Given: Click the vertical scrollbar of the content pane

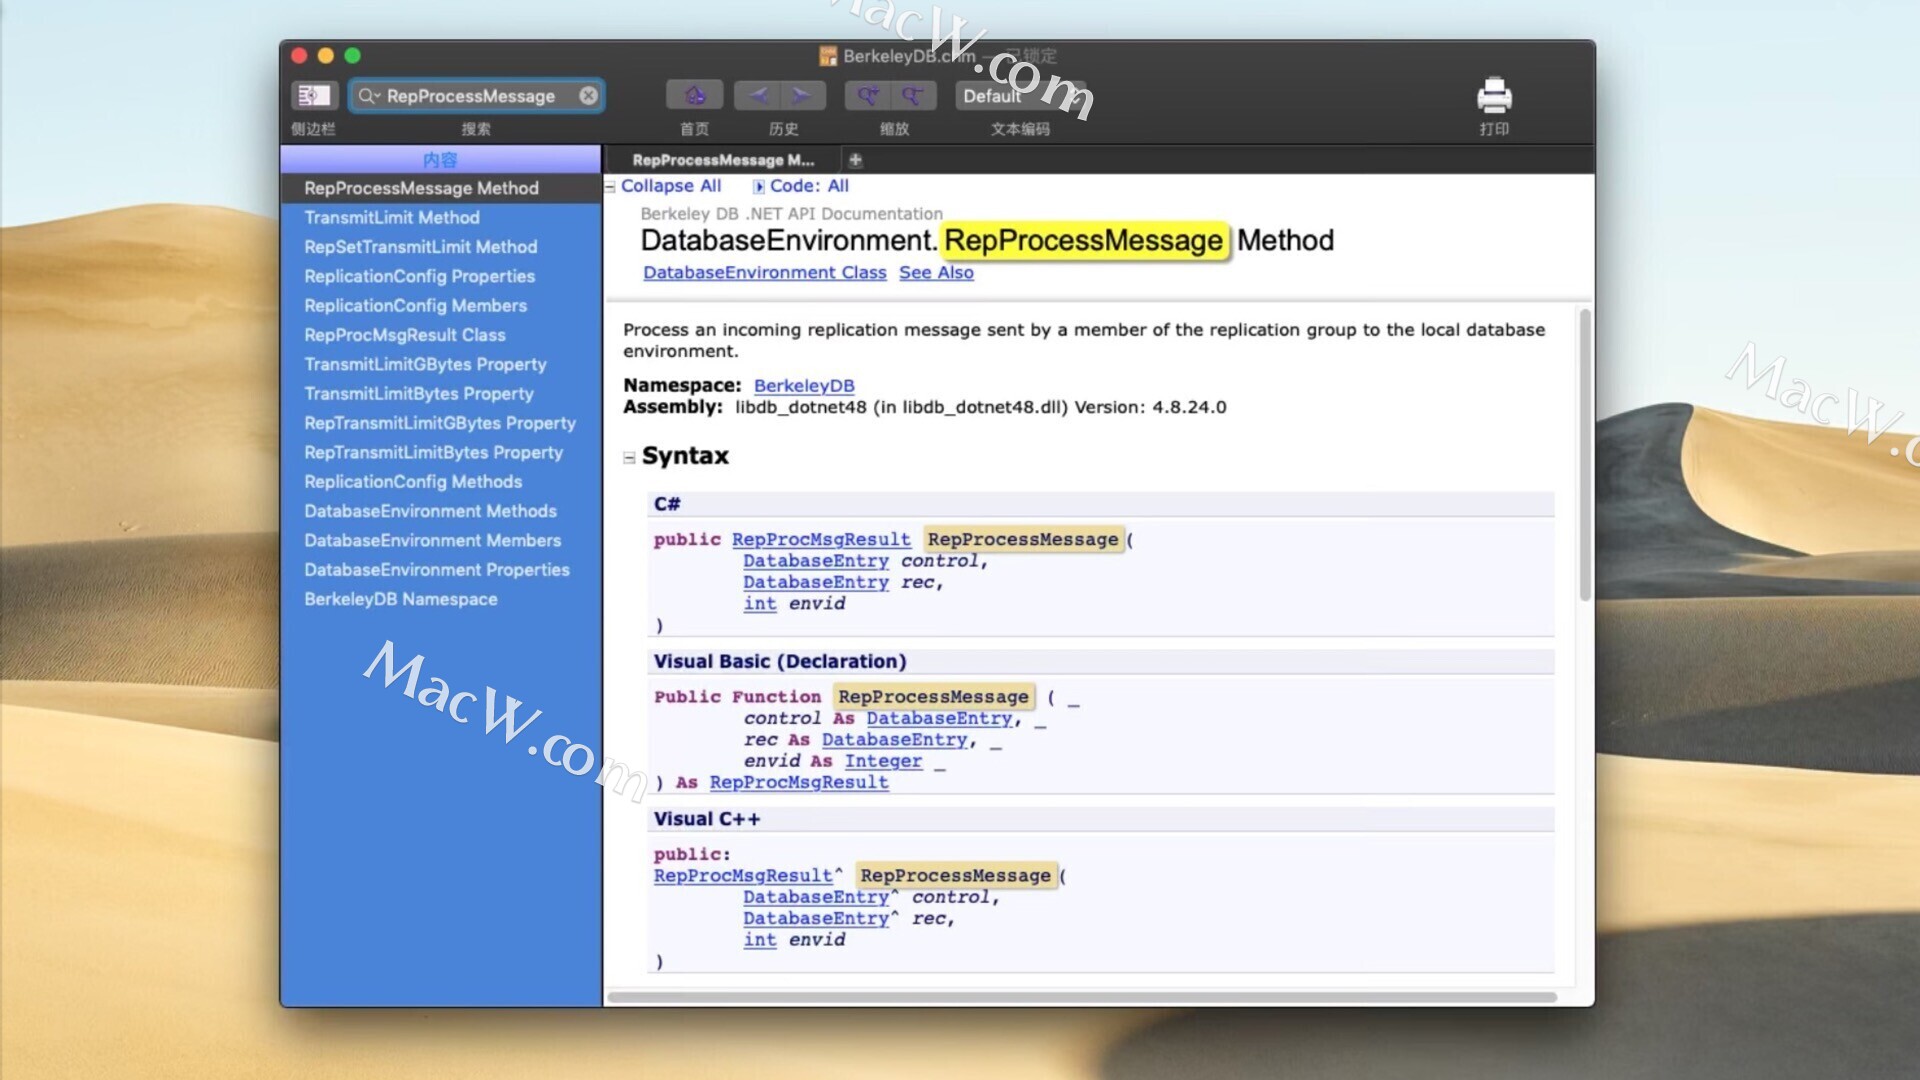Looking at the screenshot, I should (1585, 455).
